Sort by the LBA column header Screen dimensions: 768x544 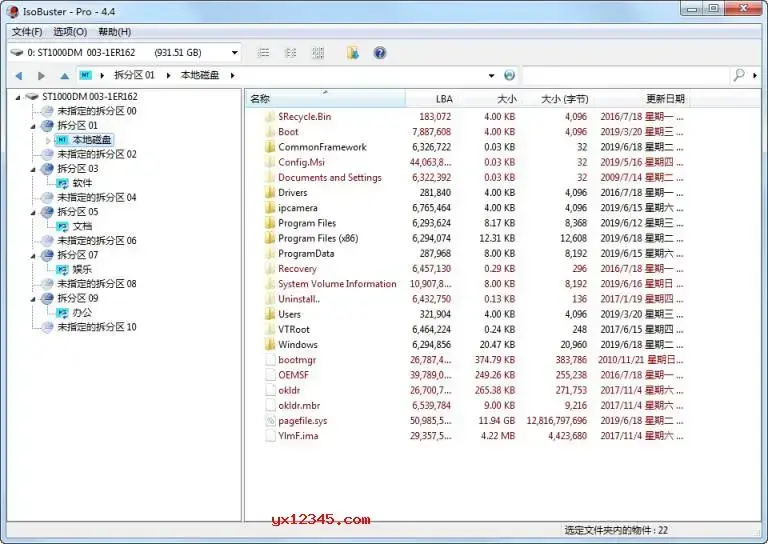(430, 99)
